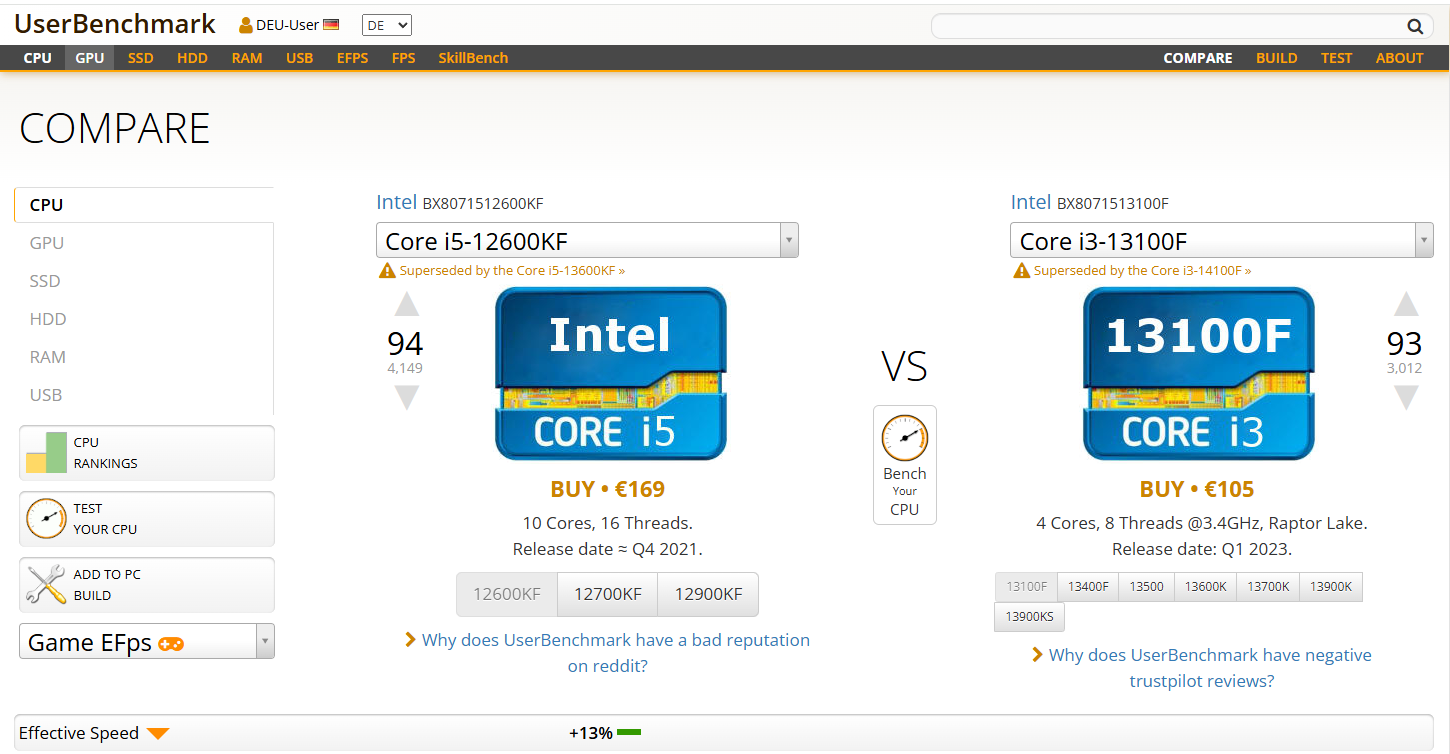Click the Intel brand link above i3-13100F

(1030, 202)
